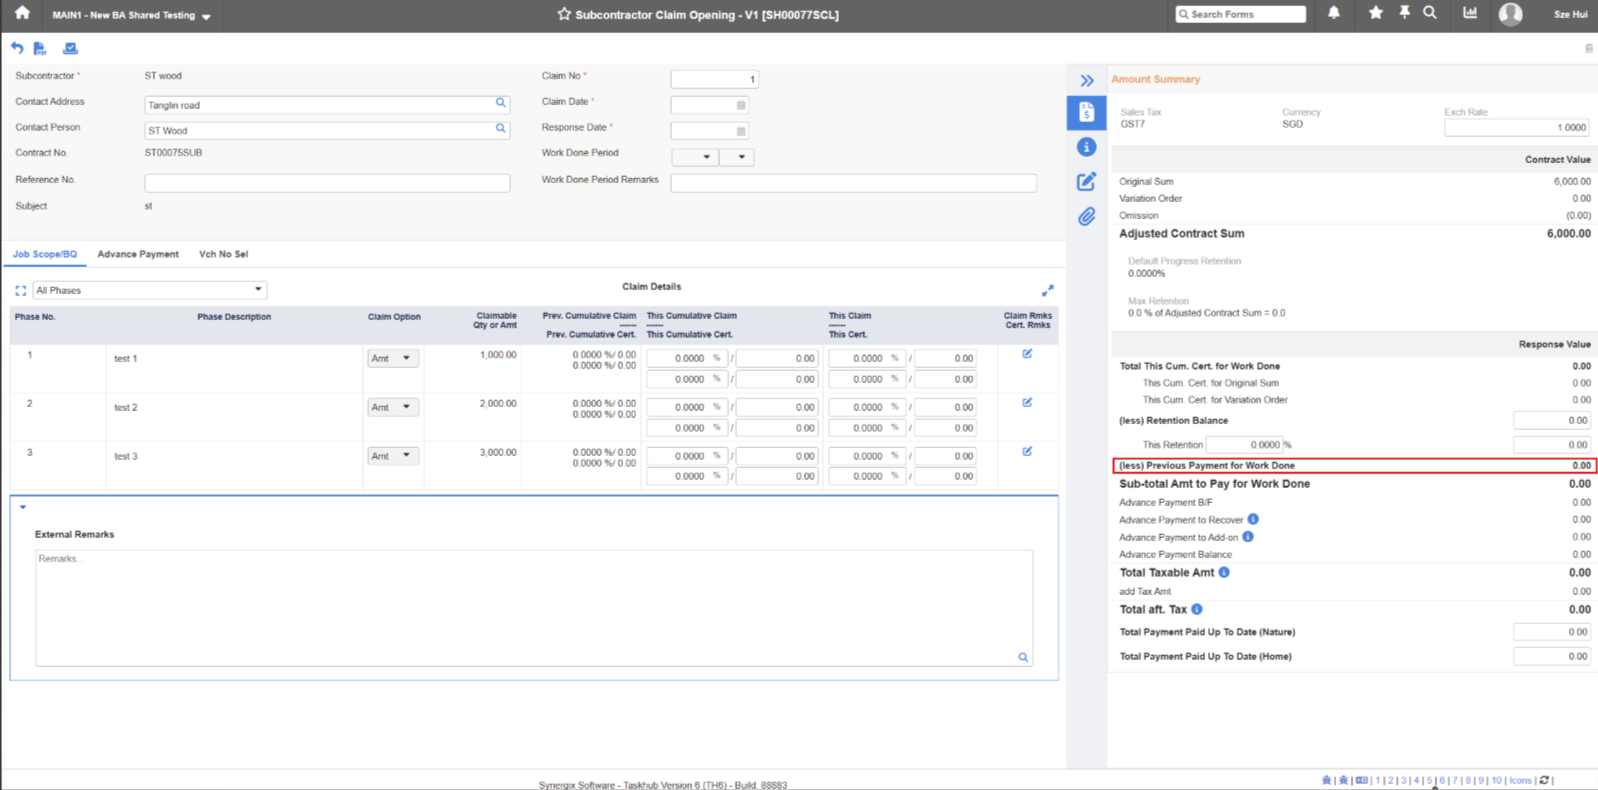Open the attachments paperclip in side panel
This screenshot has height=790, width=1598.
(x=1086, y=217)
